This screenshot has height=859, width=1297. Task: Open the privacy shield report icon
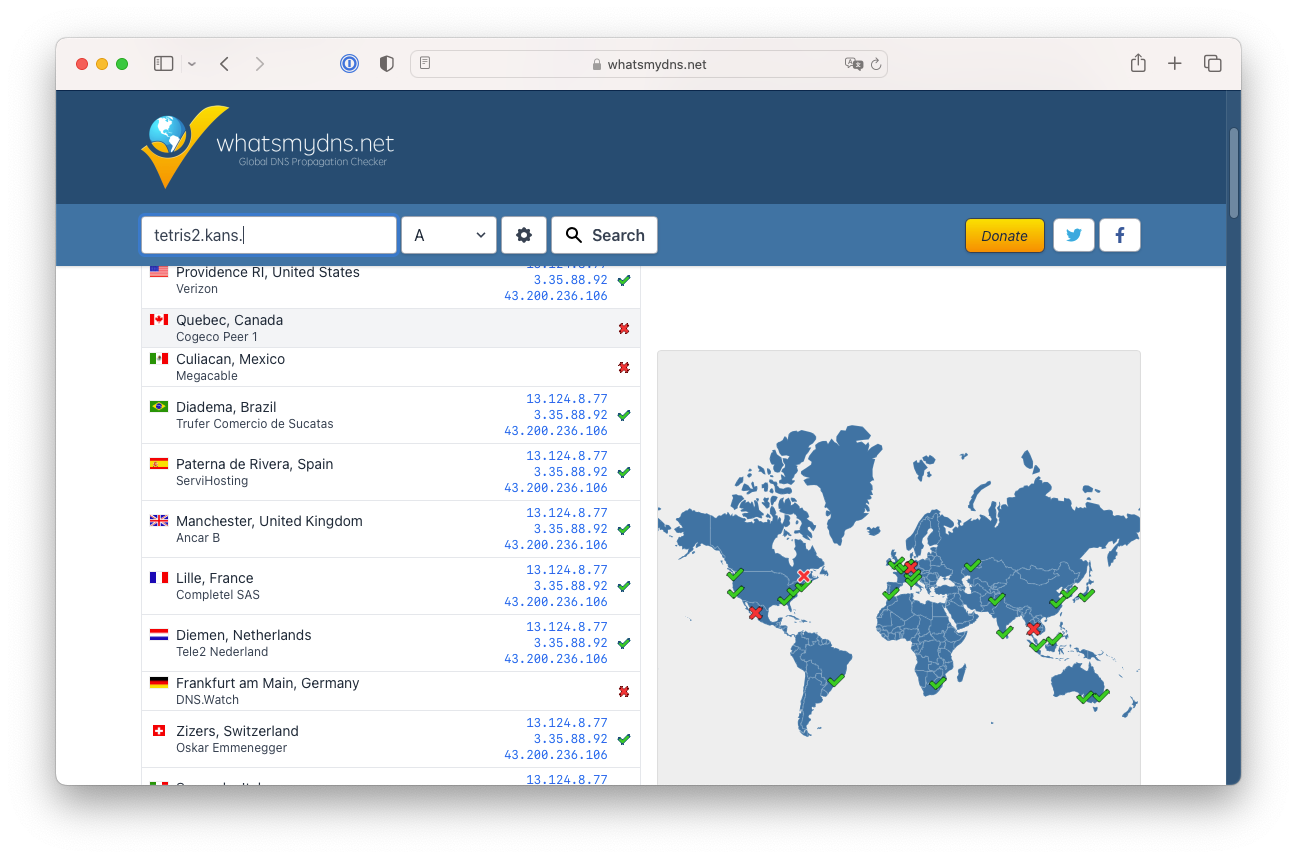click(x=387, y=64)
